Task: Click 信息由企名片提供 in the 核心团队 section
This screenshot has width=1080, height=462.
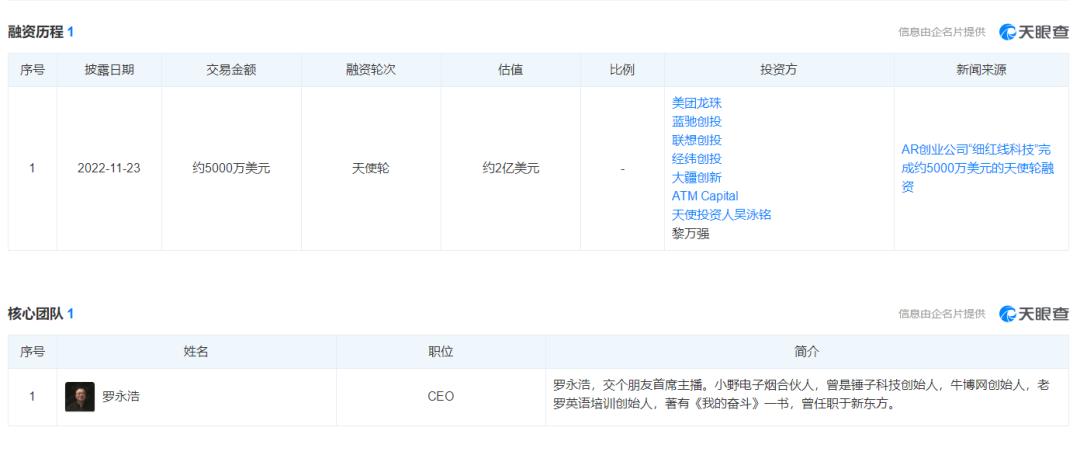Action: tap(941, 314)
